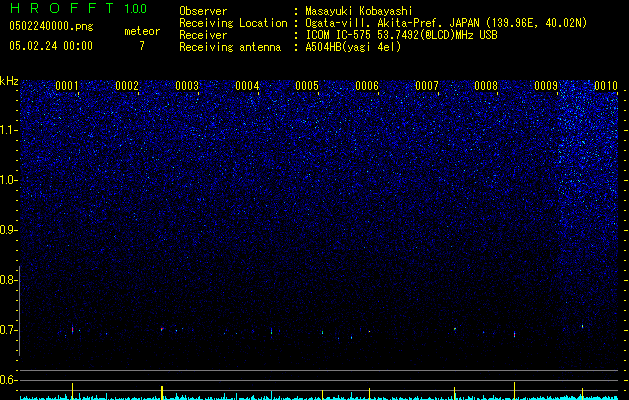Click the meteor count value 7
Viewport: 629px width, 400px height.
click(x=142, y=46)
